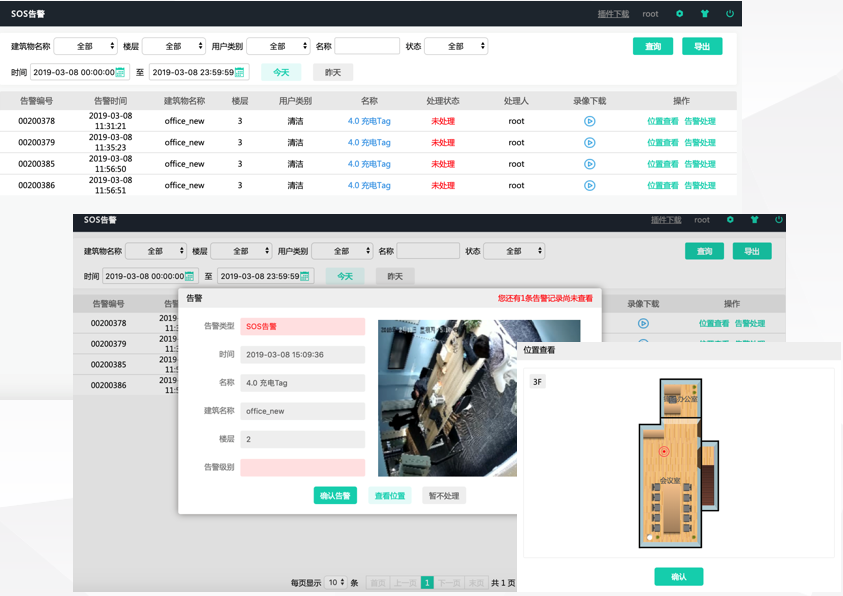Click 位置查看 for 00200378 in lower window
Screen dimensions: 843x596
pyautogui.click(x=714, y=323)
